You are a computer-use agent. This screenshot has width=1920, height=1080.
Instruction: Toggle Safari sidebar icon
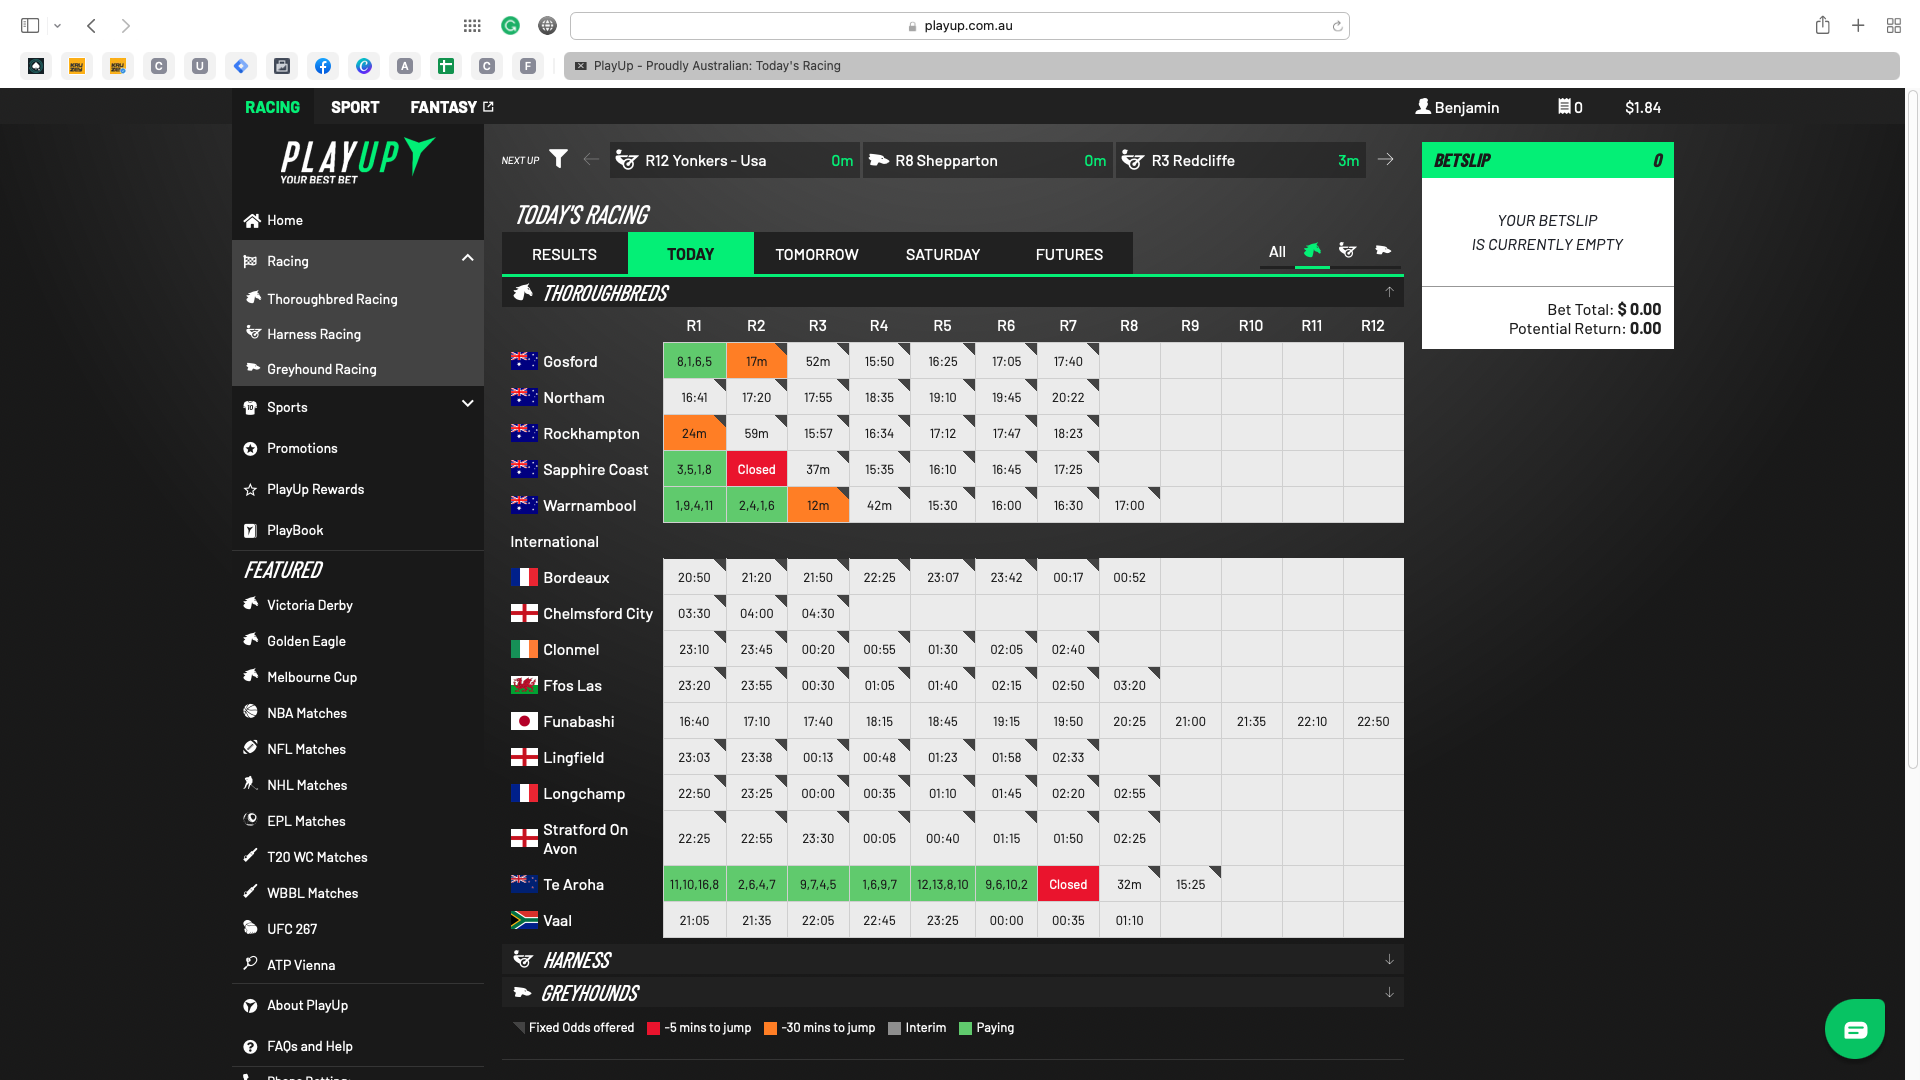[30, 25]
